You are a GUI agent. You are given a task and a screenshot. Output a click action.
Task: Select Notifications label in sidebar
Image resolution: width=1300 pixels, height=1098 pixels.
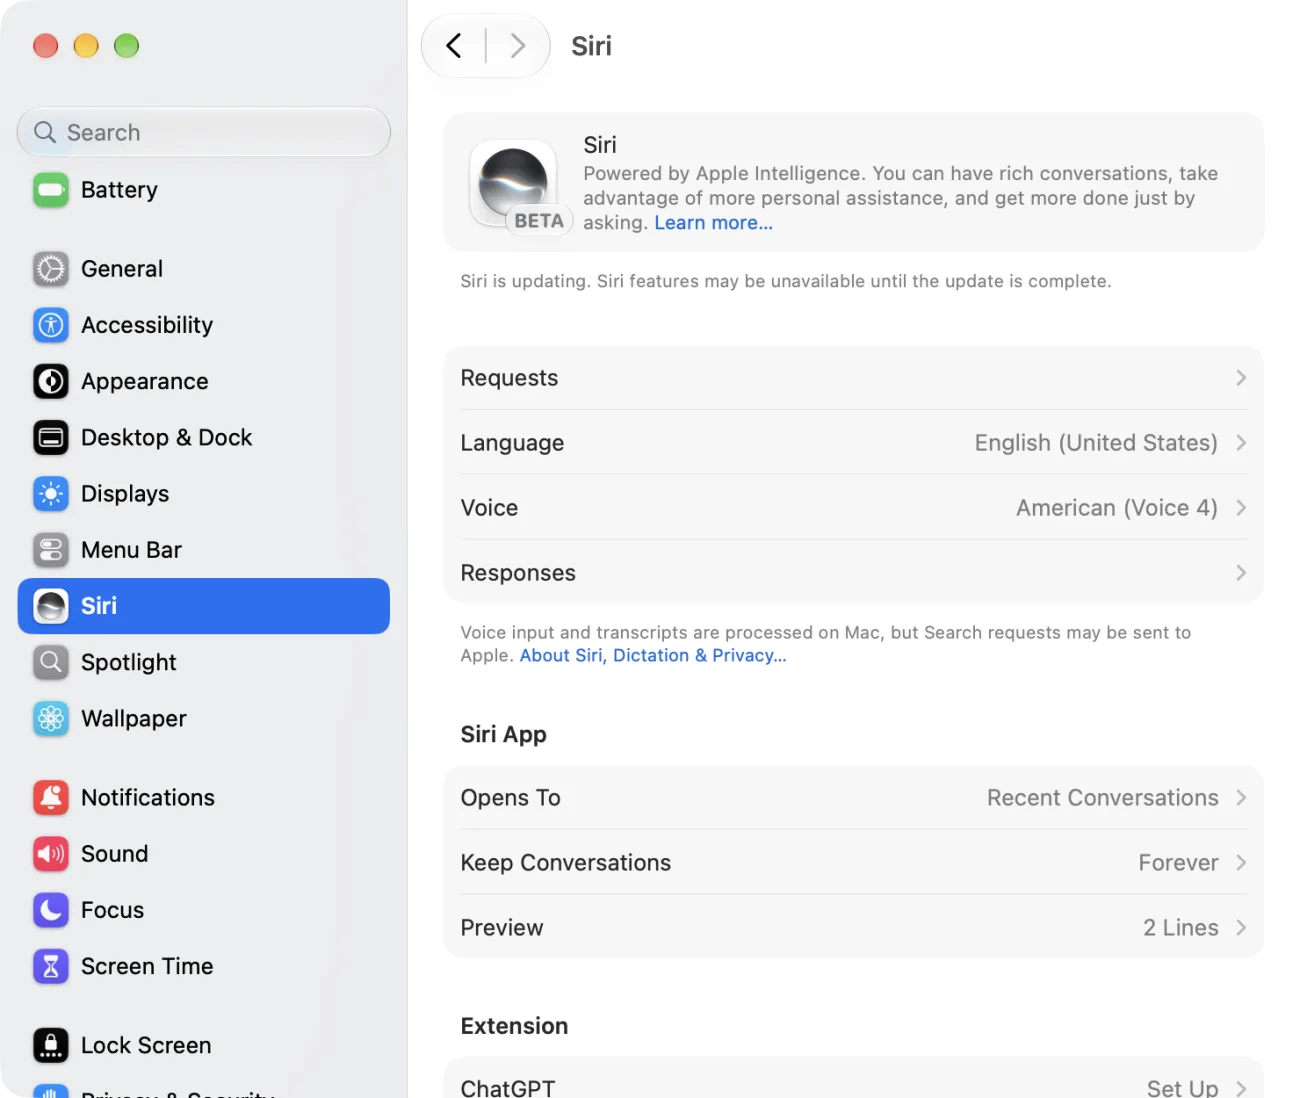(x=148, y=797)
